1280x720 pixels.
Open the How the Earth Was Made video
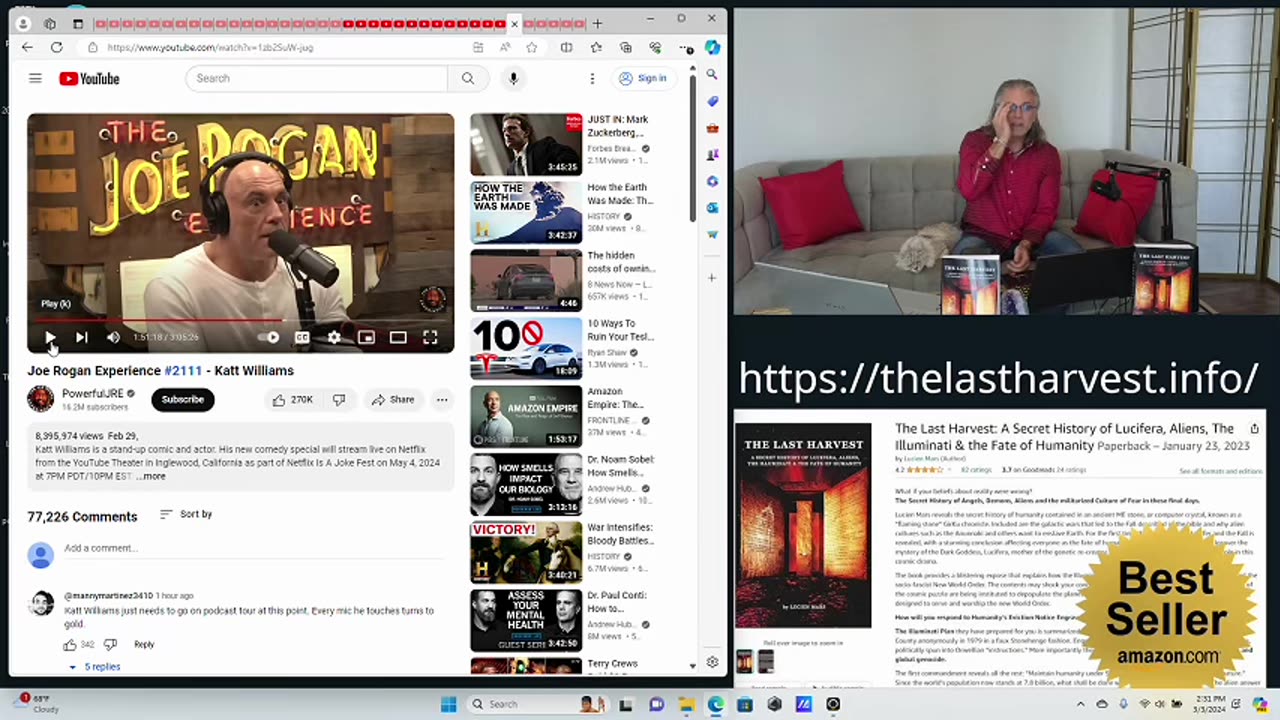pyautogui.click(x=526, y=212)
